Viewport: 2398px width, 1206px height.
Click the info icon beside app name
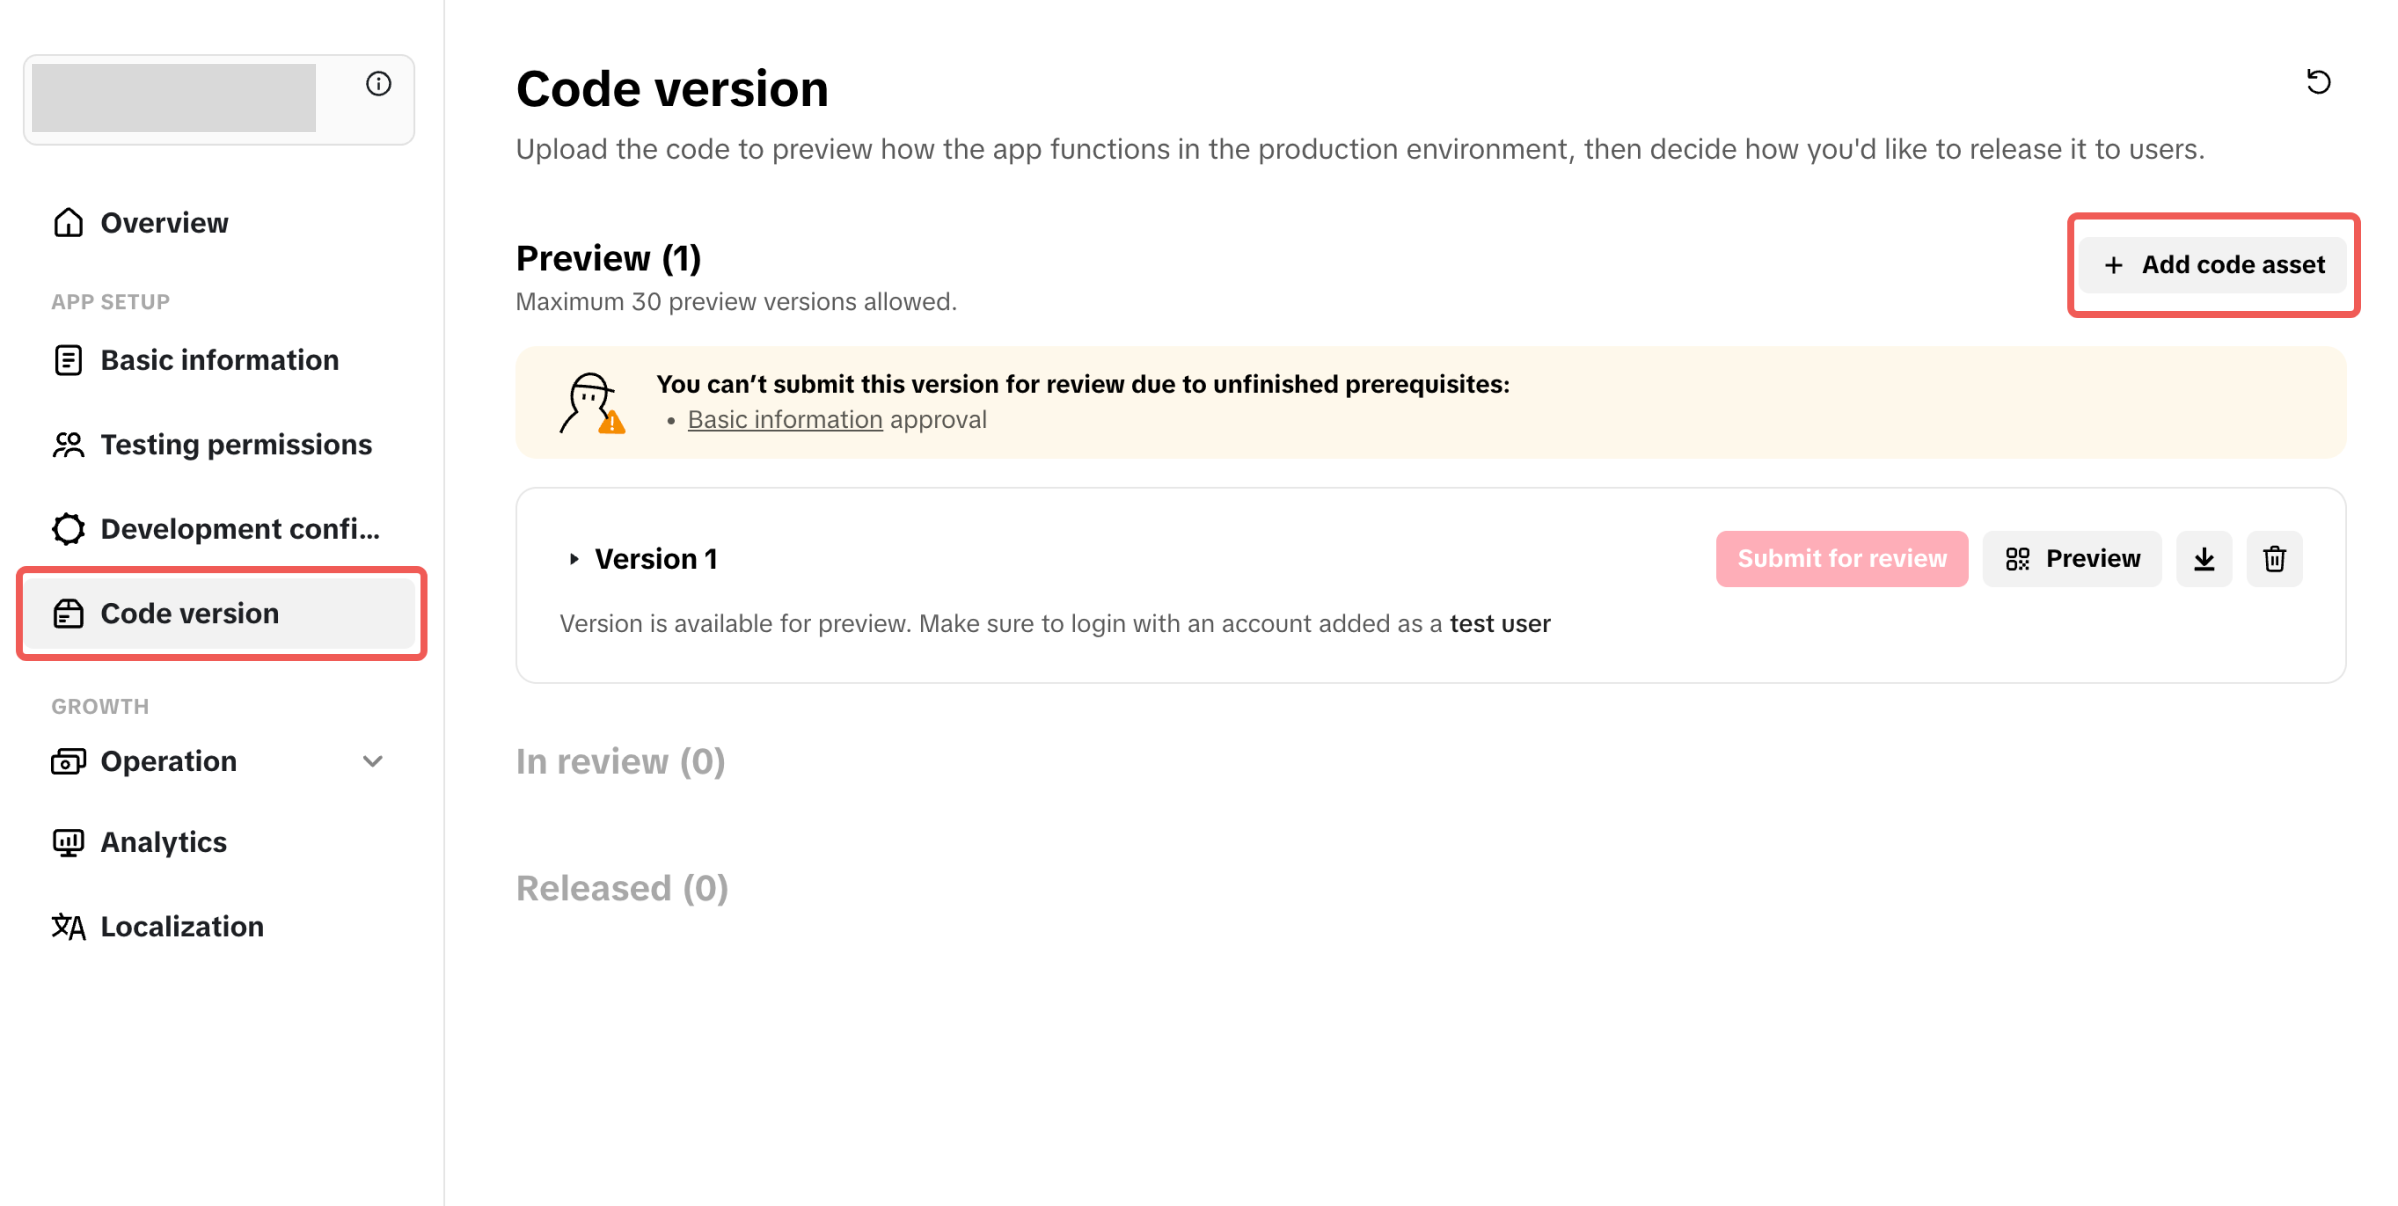tap(378, 84)
